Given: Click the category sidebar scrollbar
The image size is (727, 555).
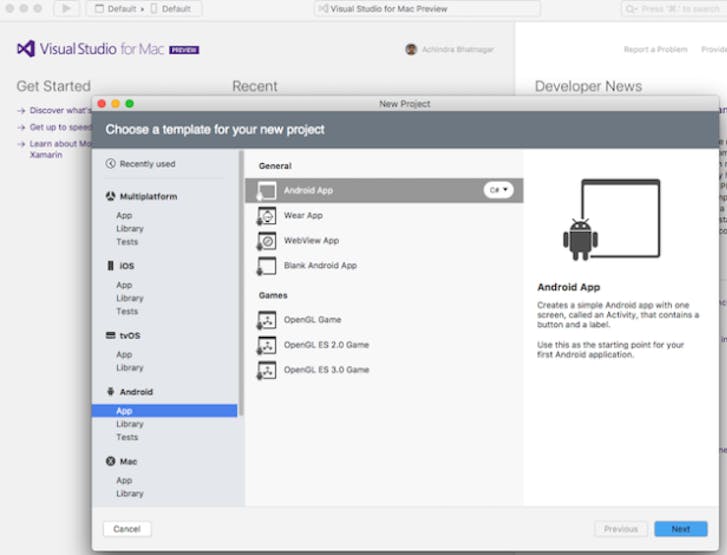Looking at the screenshot, I should click(241, 283).
